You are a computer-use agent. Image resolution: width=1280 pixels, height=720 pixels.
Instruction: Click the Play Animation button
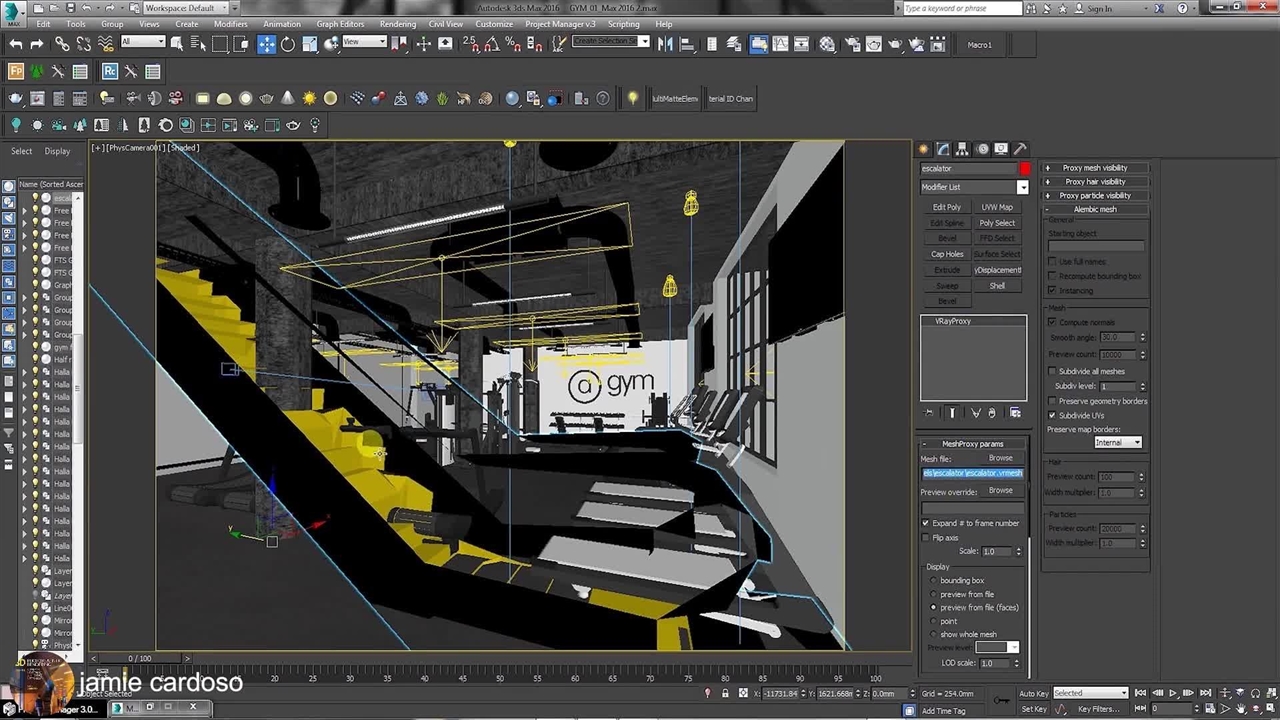[x=1173, y=693]
